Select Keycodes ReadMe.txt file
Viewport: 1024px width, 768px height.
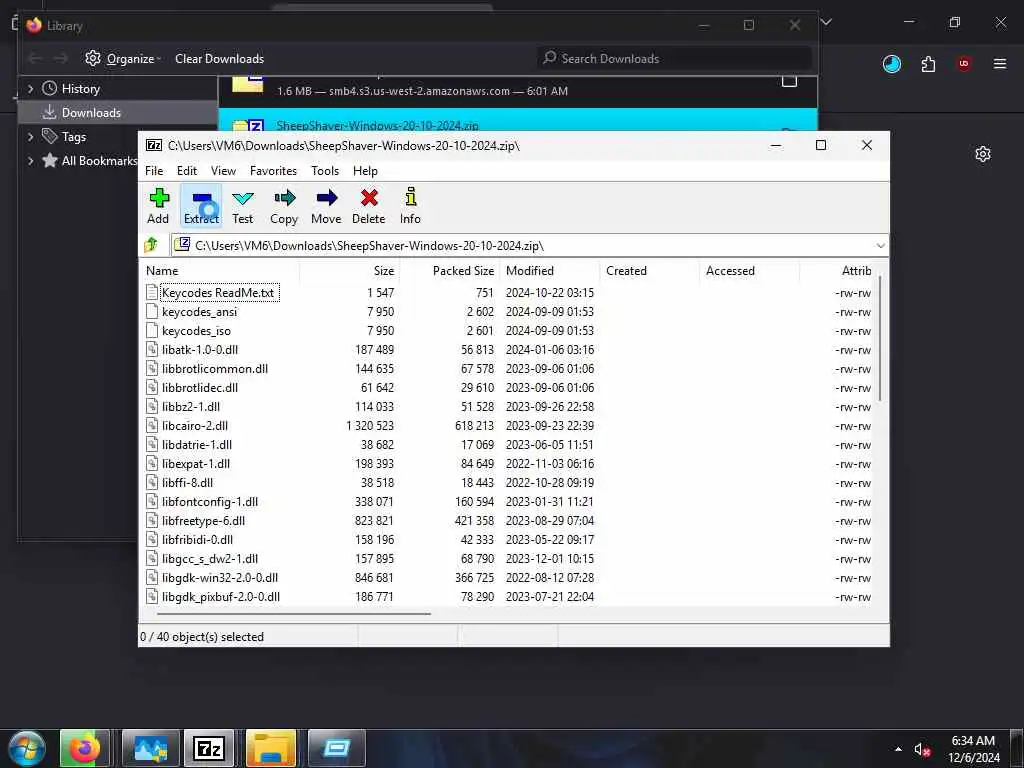click(218, 293)
